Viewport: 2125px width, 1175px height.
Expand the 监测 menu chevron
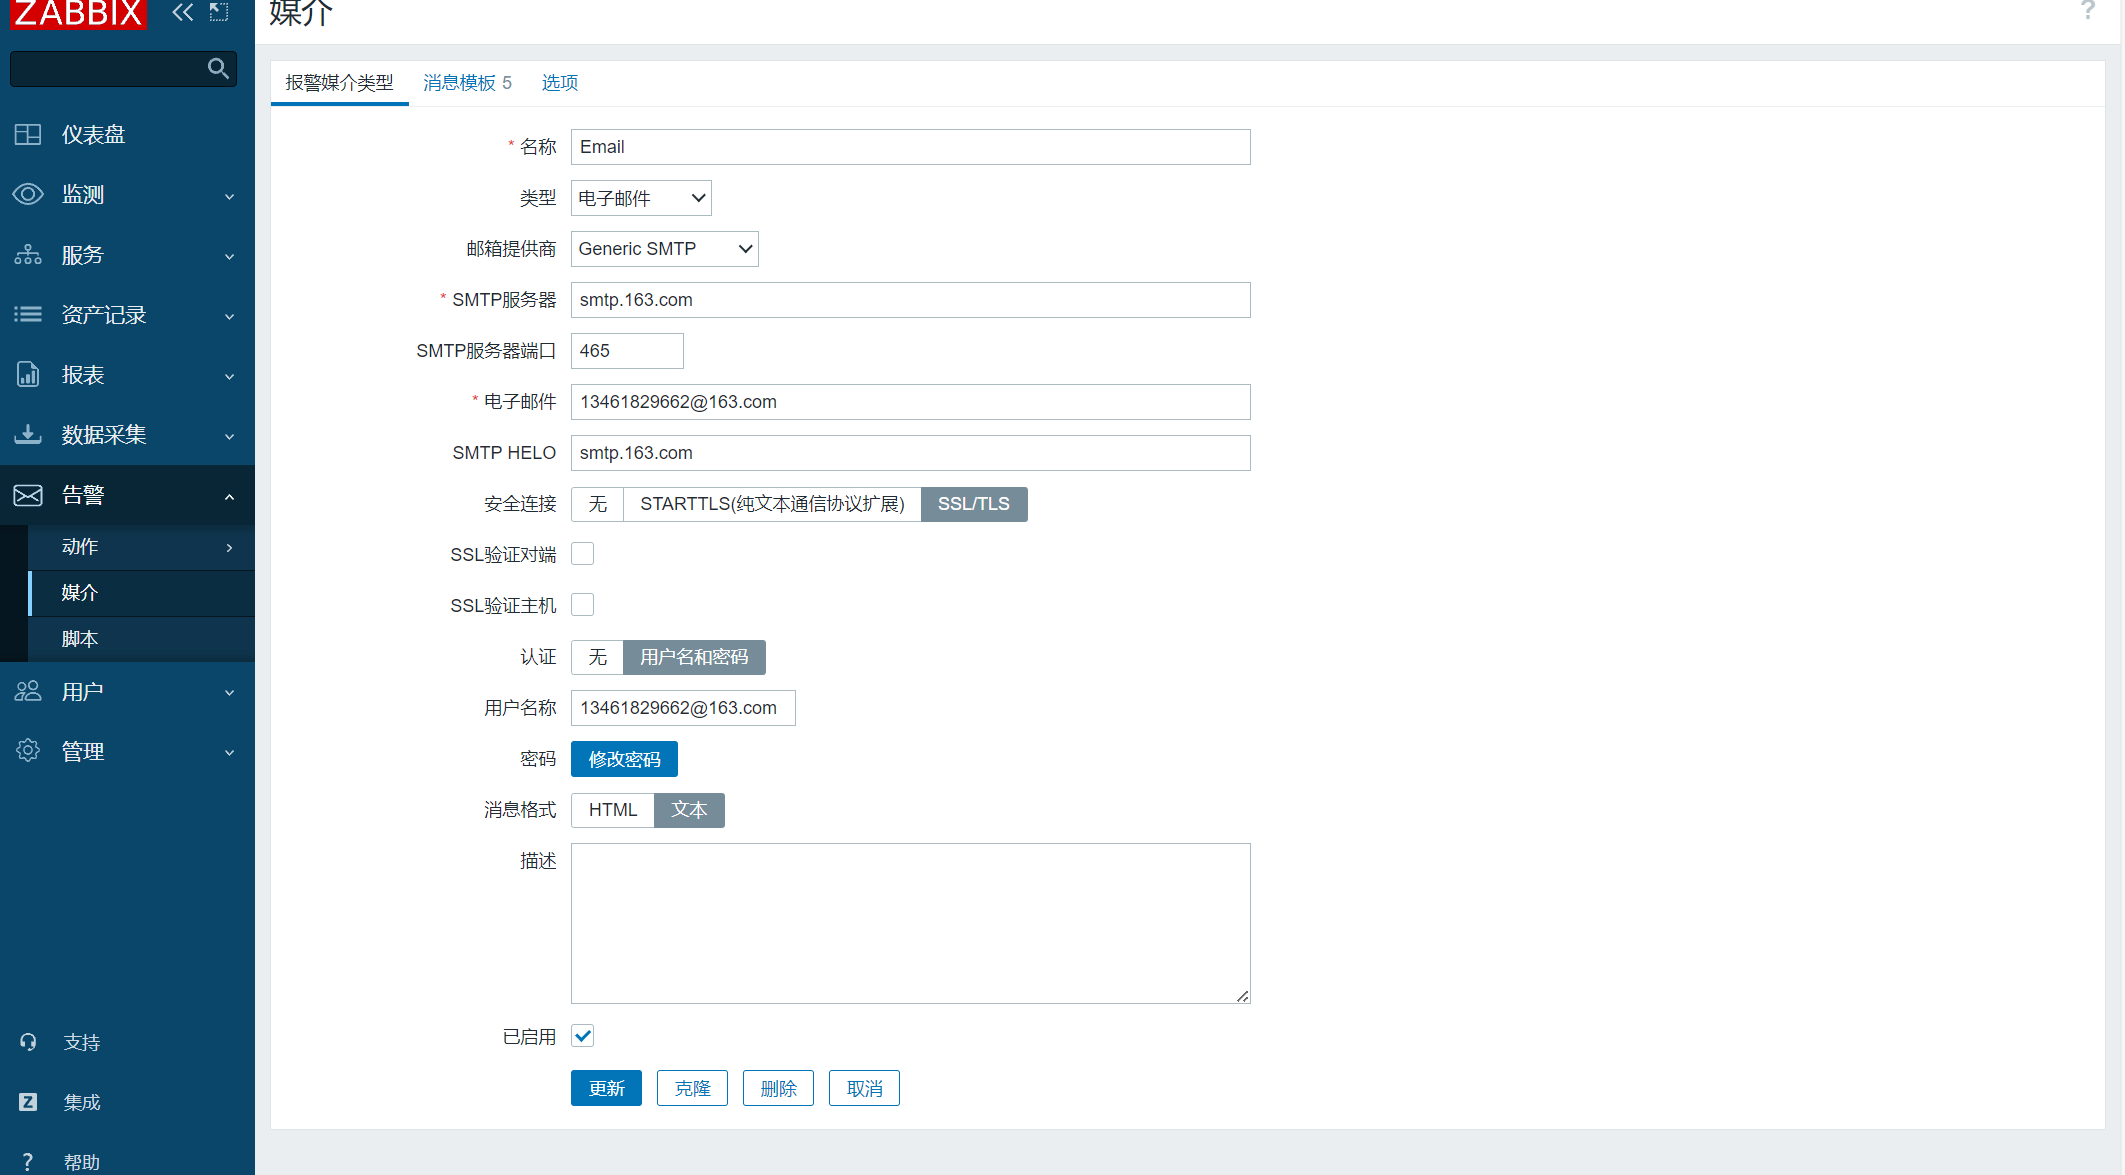229,196
